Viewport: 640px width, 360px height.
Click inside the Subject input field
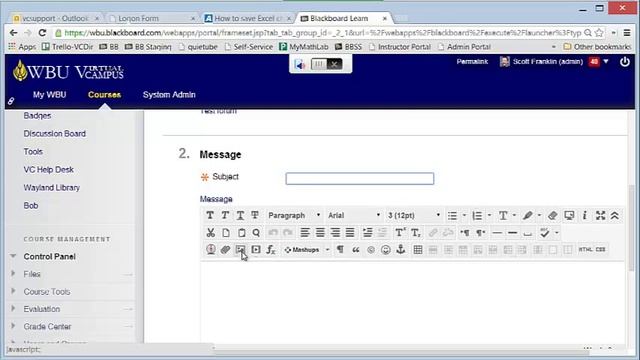pos(360,178)
